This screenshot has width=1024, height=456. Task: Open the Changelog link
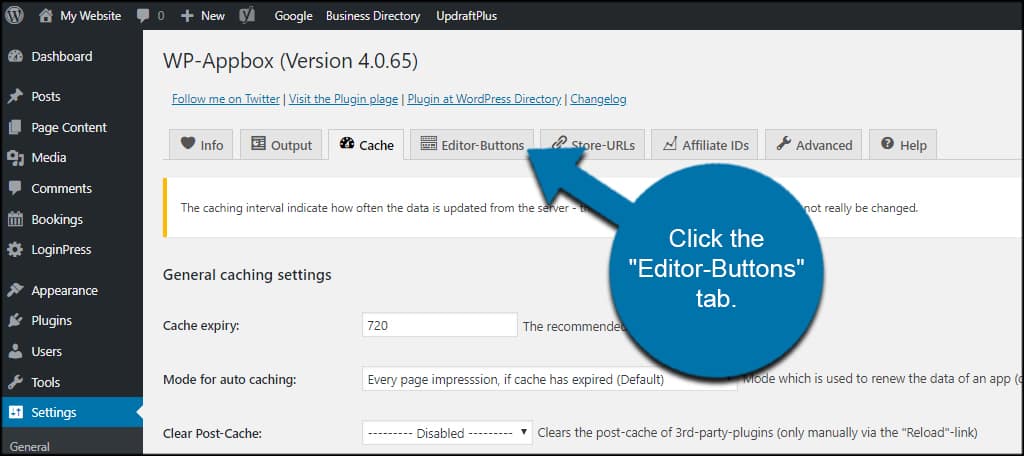[598, 99]
